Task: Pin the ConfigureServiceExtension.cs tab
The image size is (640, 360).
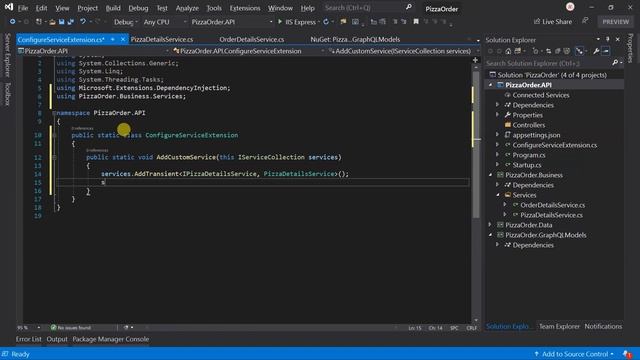Action: point(113,39)
